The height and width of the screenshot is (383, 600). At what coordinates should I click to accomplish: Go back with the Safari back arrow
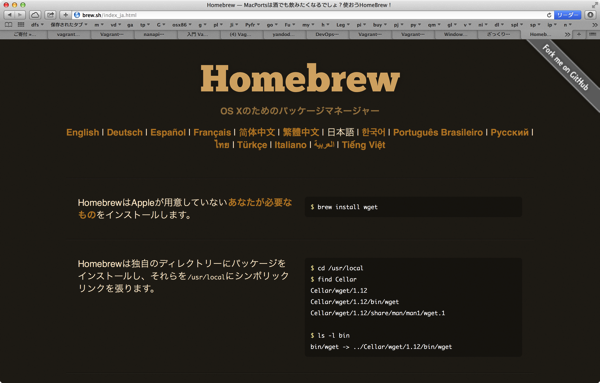click(x=10, y=15)
